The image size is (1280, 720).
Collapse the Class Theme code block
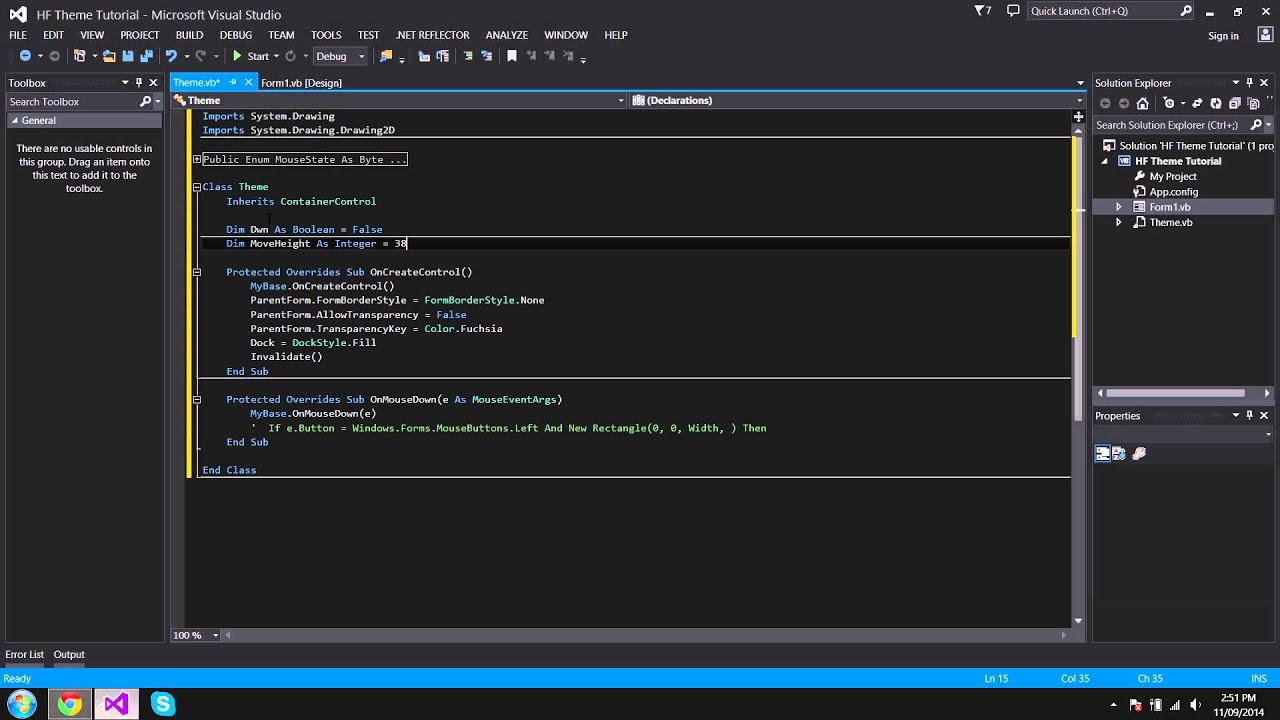coord(197,187)
